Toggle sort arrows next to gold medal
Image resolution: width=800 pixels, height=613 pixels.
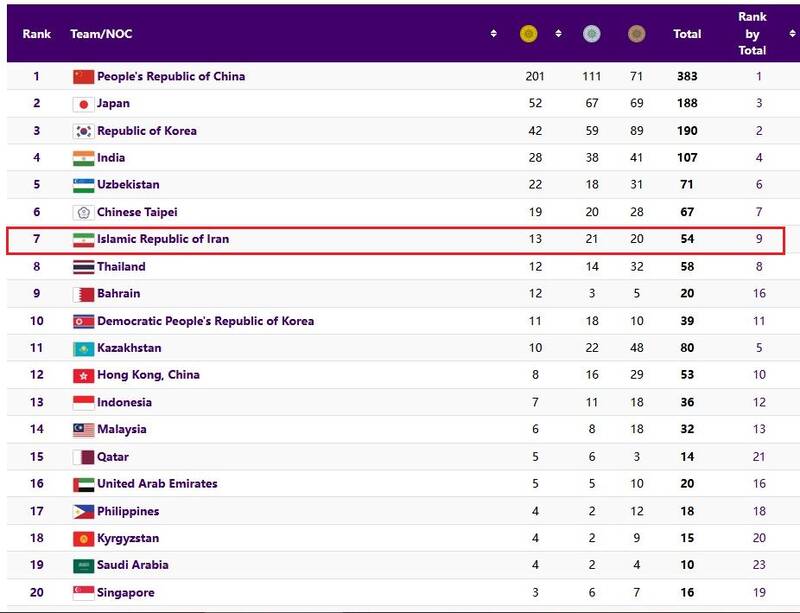558,34
